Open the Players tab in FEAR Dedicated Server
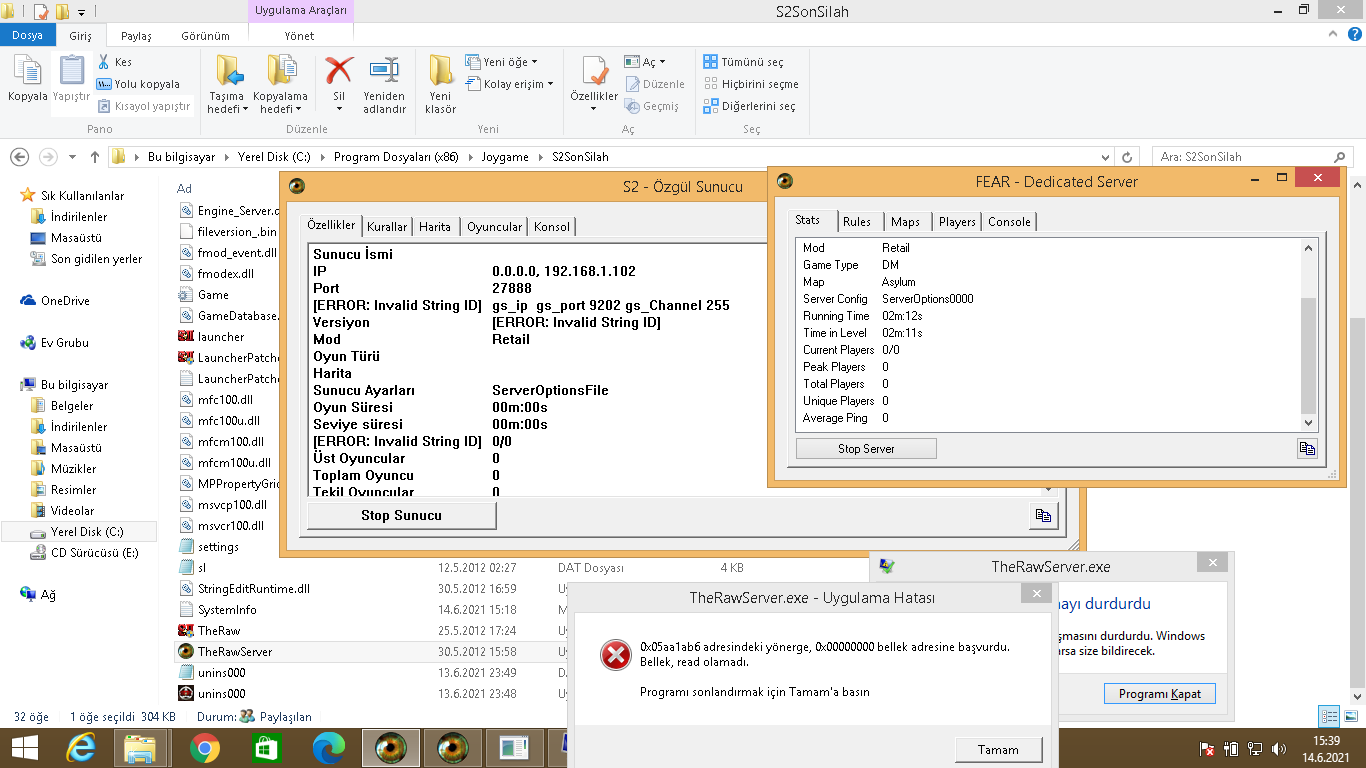The width and height of the screenshot is (1366, 768). (x=957, y=222)
